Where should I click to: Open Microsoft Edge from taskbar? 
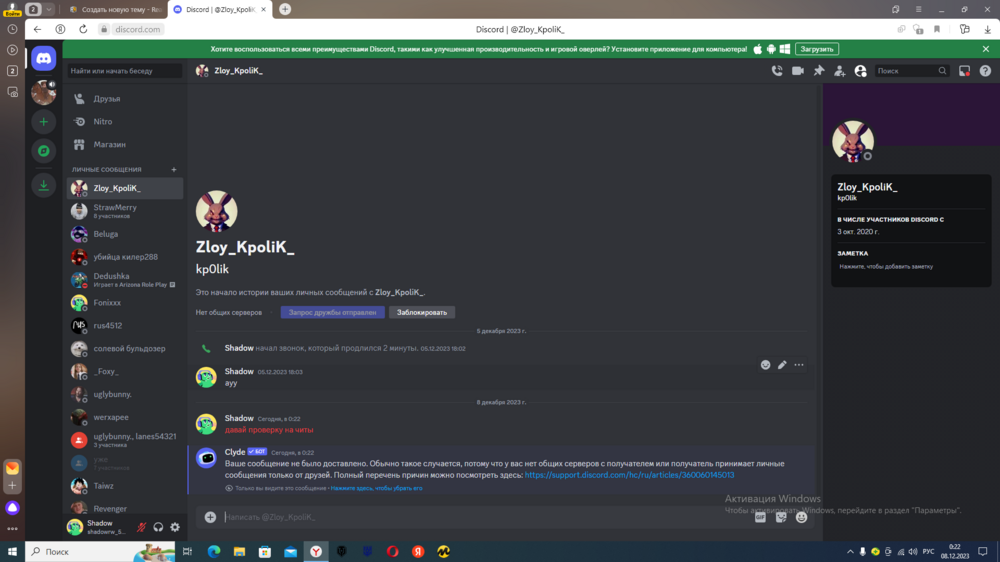point(214,552)
